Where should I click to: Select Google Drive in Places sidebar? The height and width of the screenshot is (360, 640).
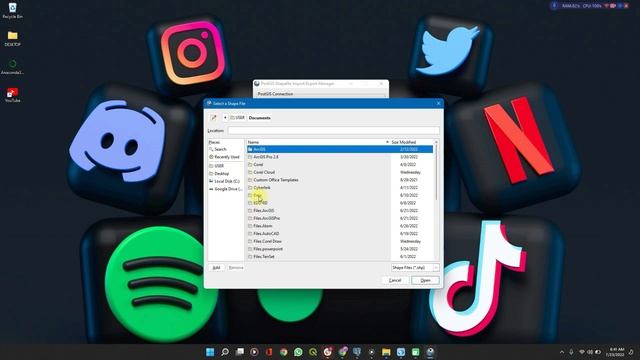point(226,189)
